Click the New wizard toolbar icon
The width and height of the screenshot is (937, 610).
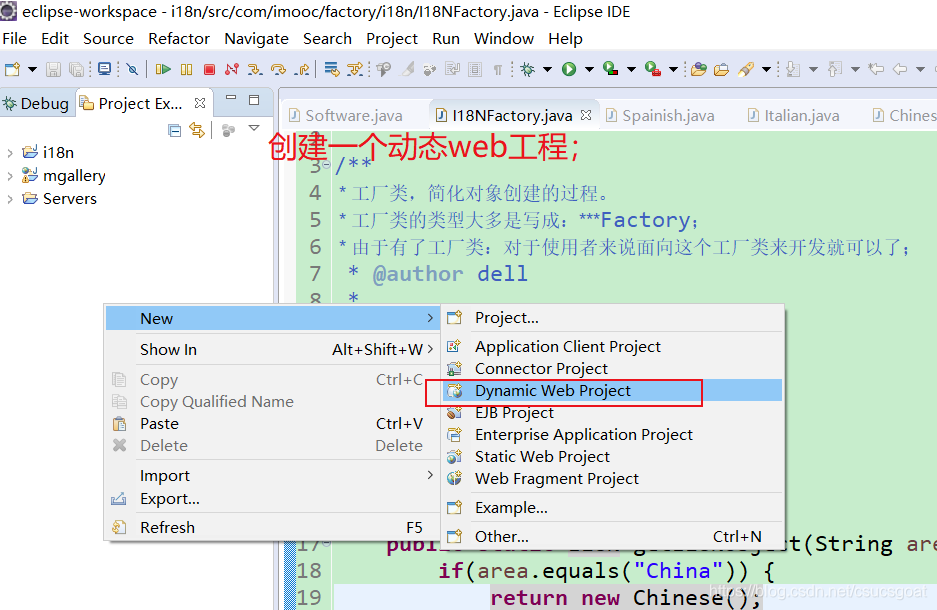point(12,69)
